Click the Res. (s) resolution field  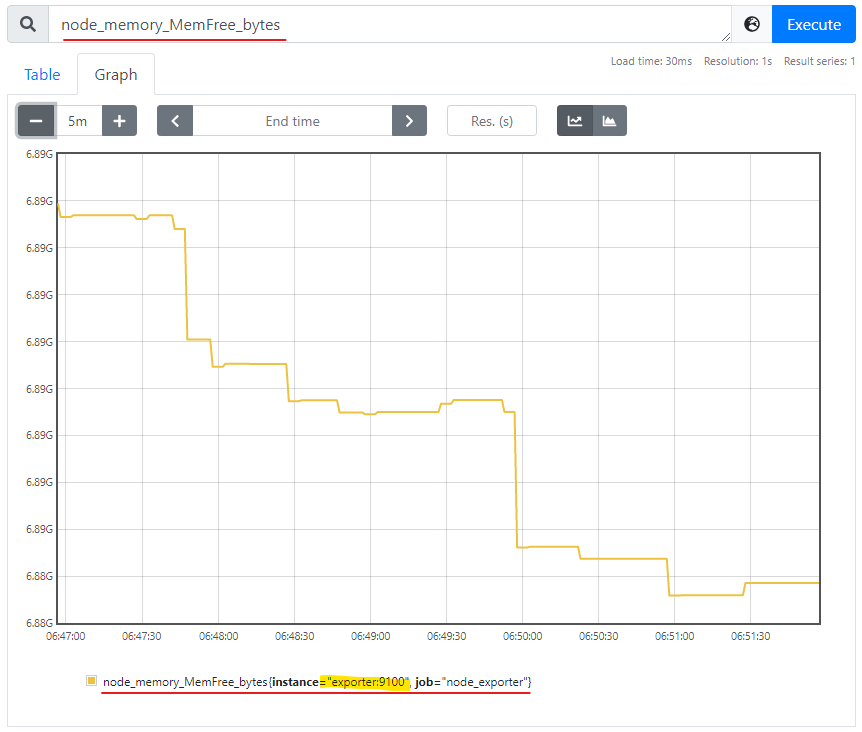click(491, 121)
